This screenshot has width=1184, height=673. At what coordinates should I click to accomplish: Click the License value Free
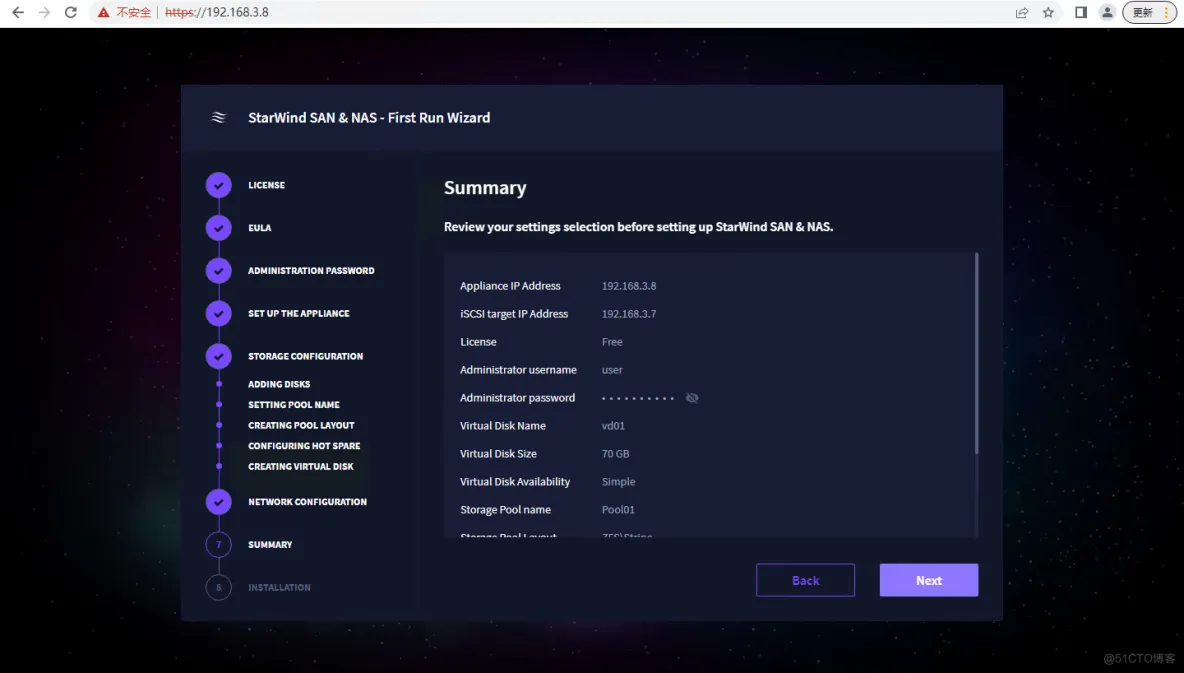click(612, 341)
